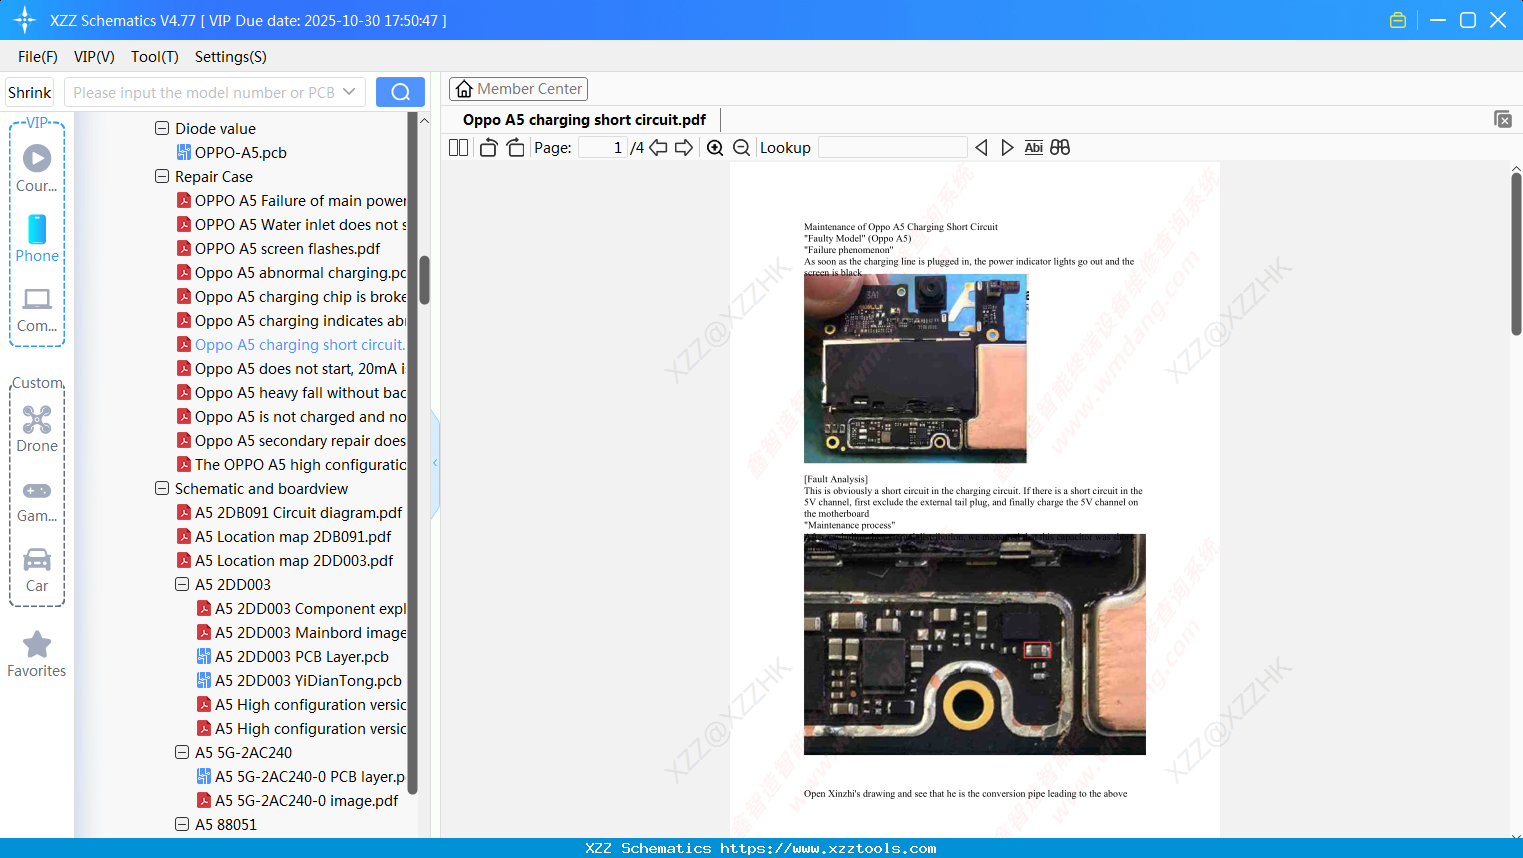This screenshot has width=1523, height=858.
Task: Collapse the A5 88051 folder
Action: click(182, 825)
